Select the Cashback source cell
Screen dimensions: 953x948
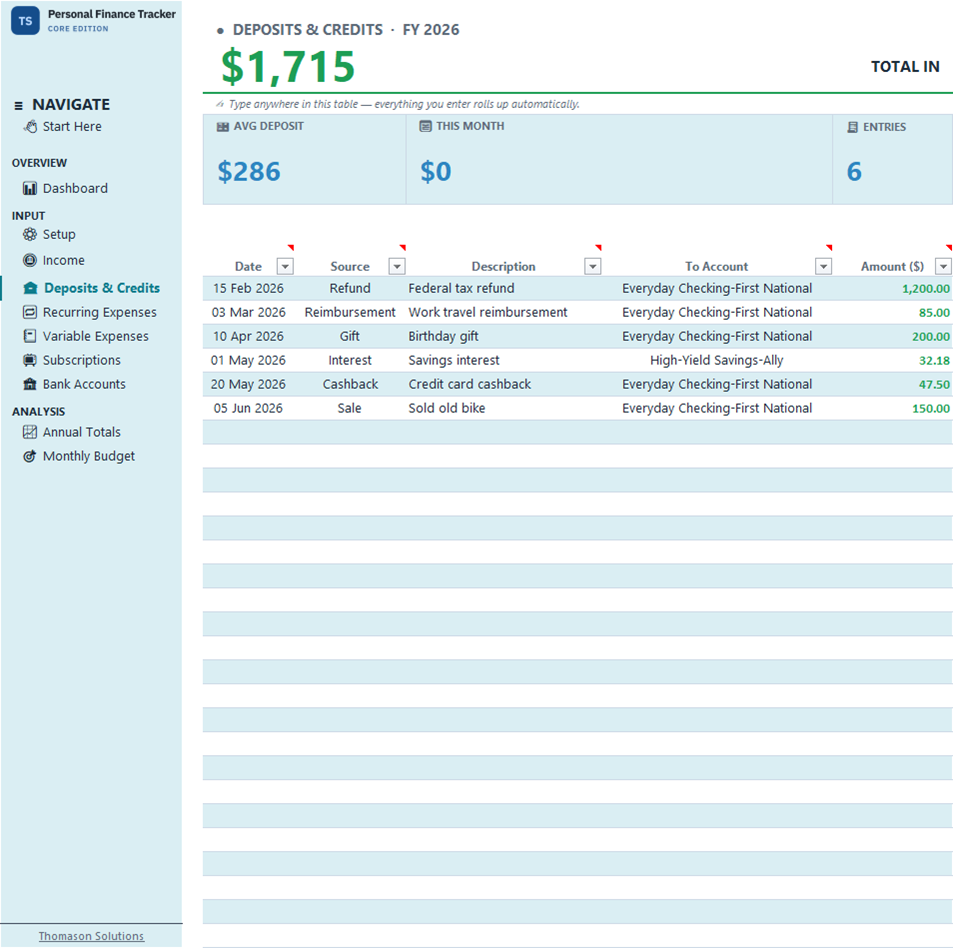(x=349, y=384)
